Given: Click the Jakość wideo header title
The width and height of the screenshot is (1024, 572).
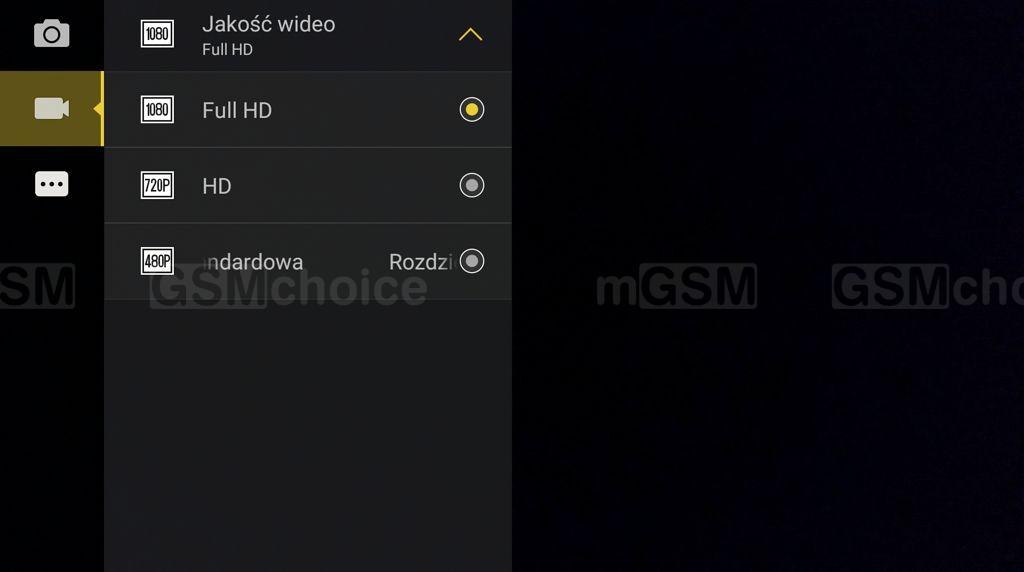Looking at the screenshot, I should pos(268,24).
